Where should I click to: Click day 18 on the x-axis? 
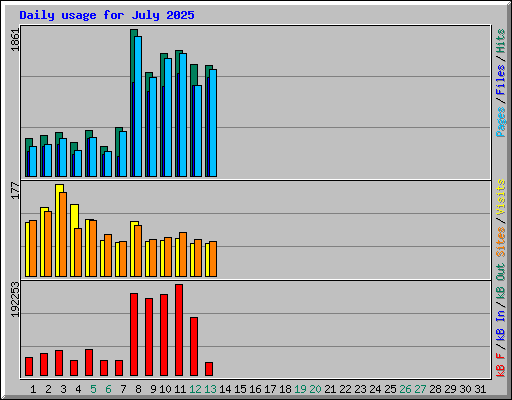(x=285, y=389)
